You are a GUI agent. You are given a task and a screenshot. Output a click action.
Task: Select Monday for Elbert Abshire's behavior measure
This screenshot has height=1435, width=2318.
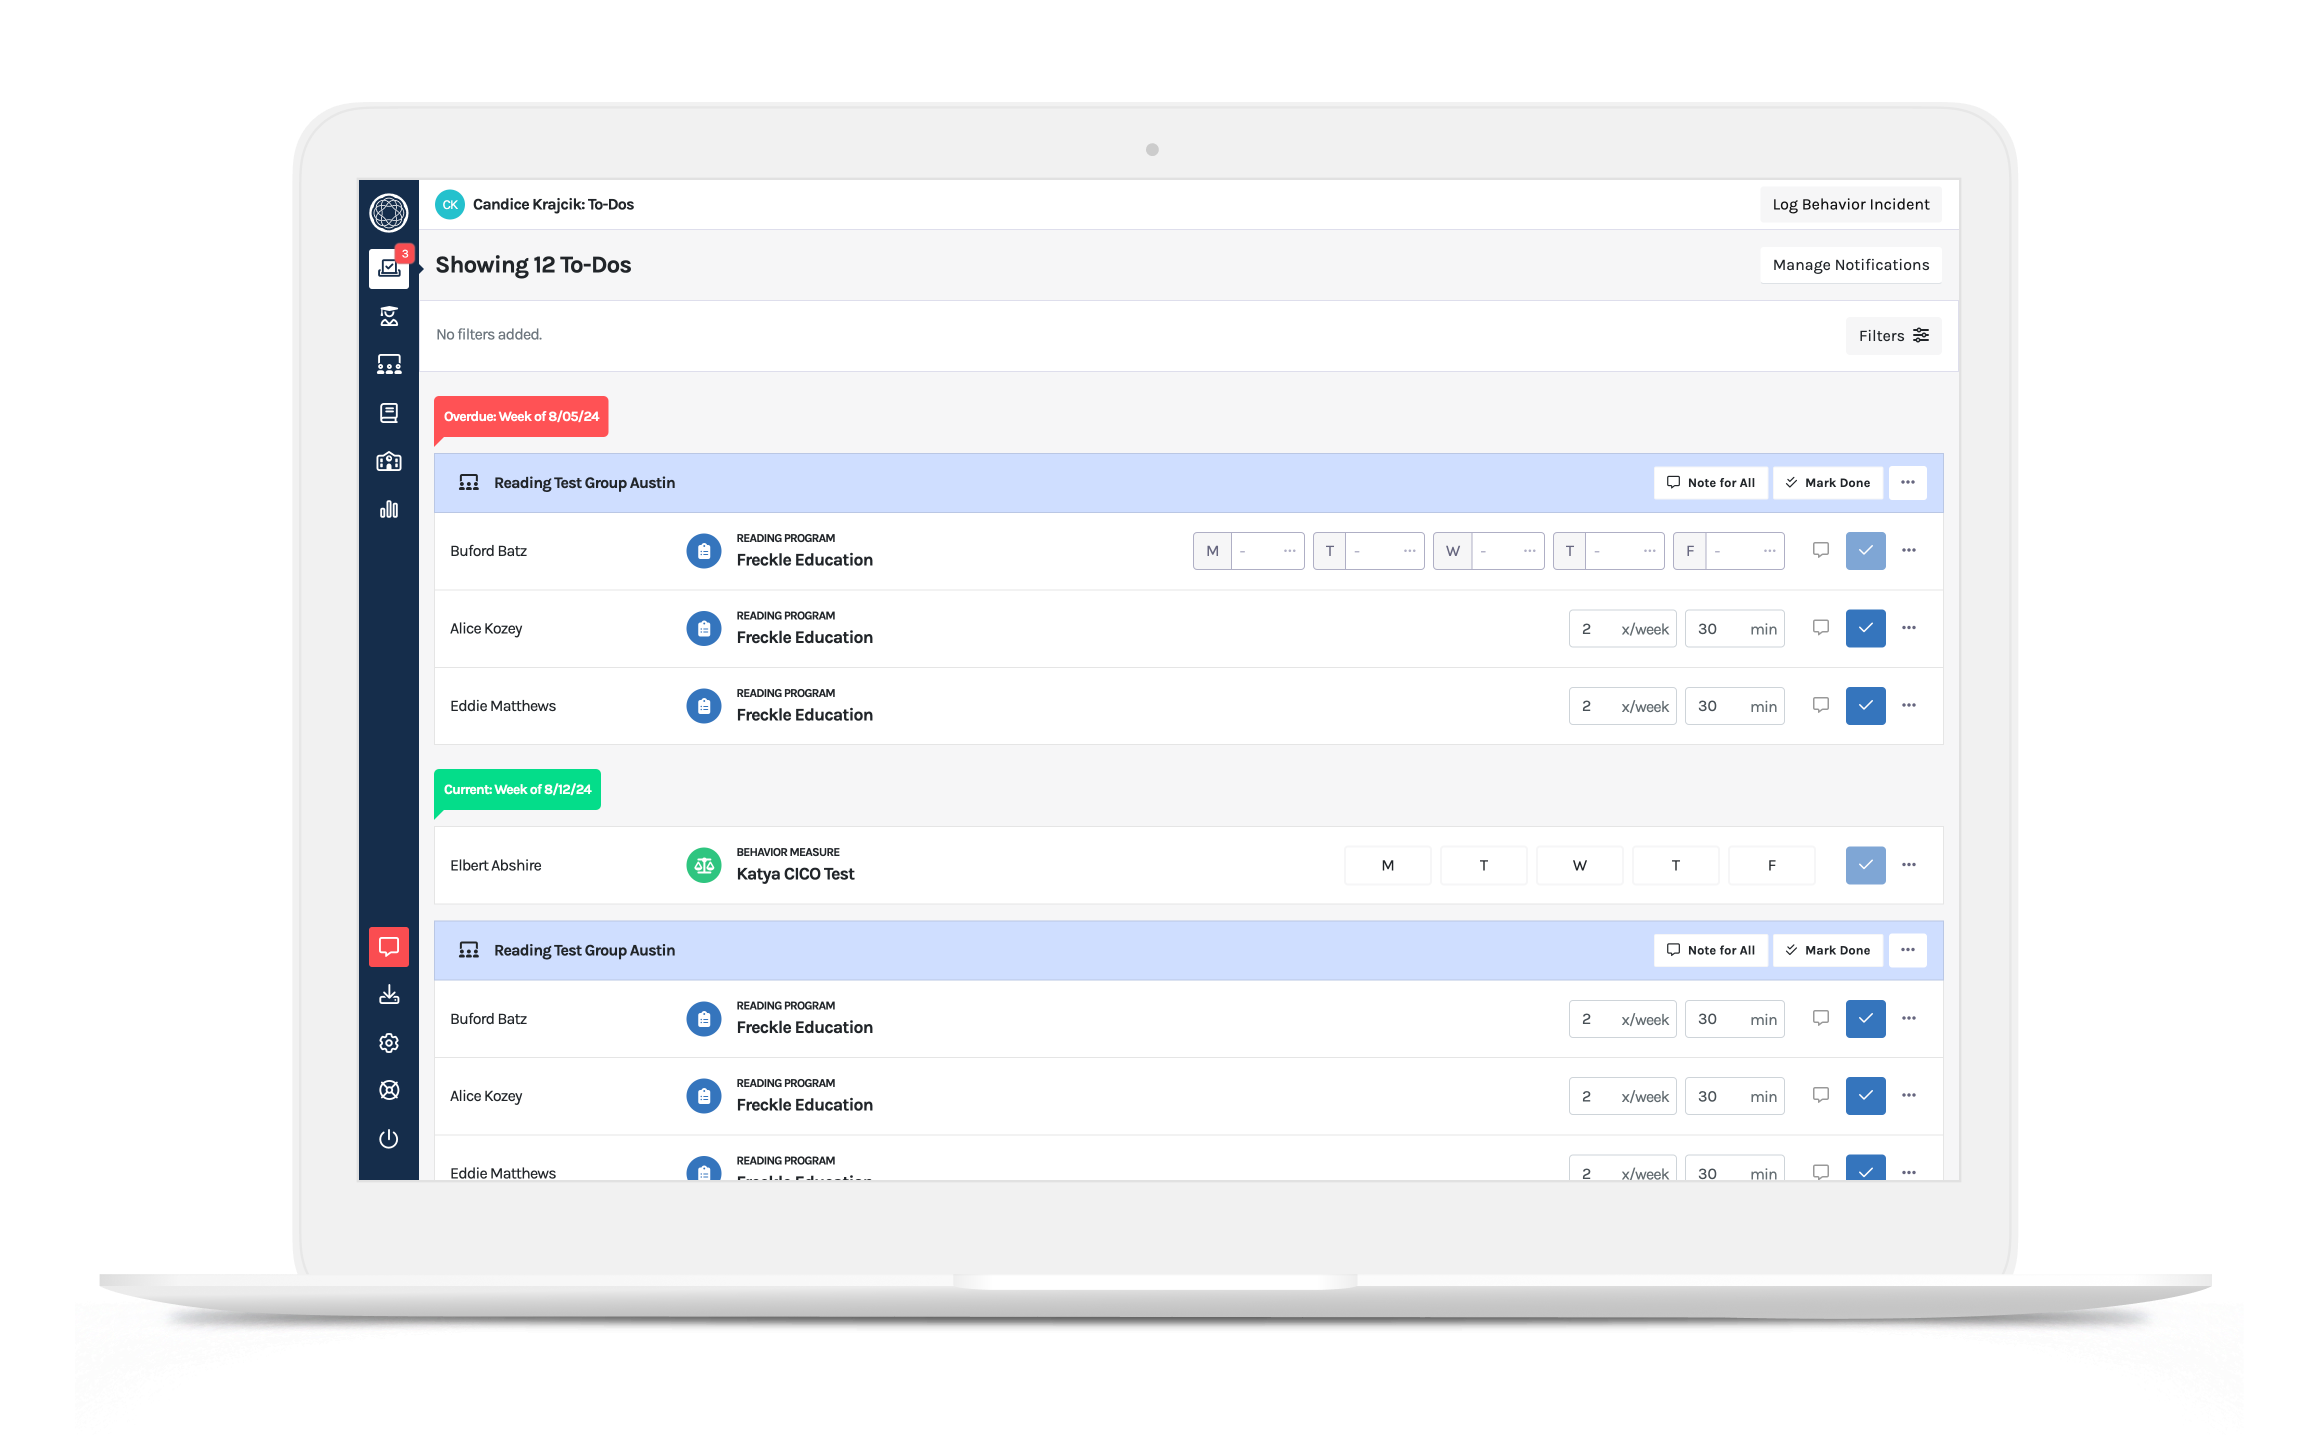coord(1387,866)
